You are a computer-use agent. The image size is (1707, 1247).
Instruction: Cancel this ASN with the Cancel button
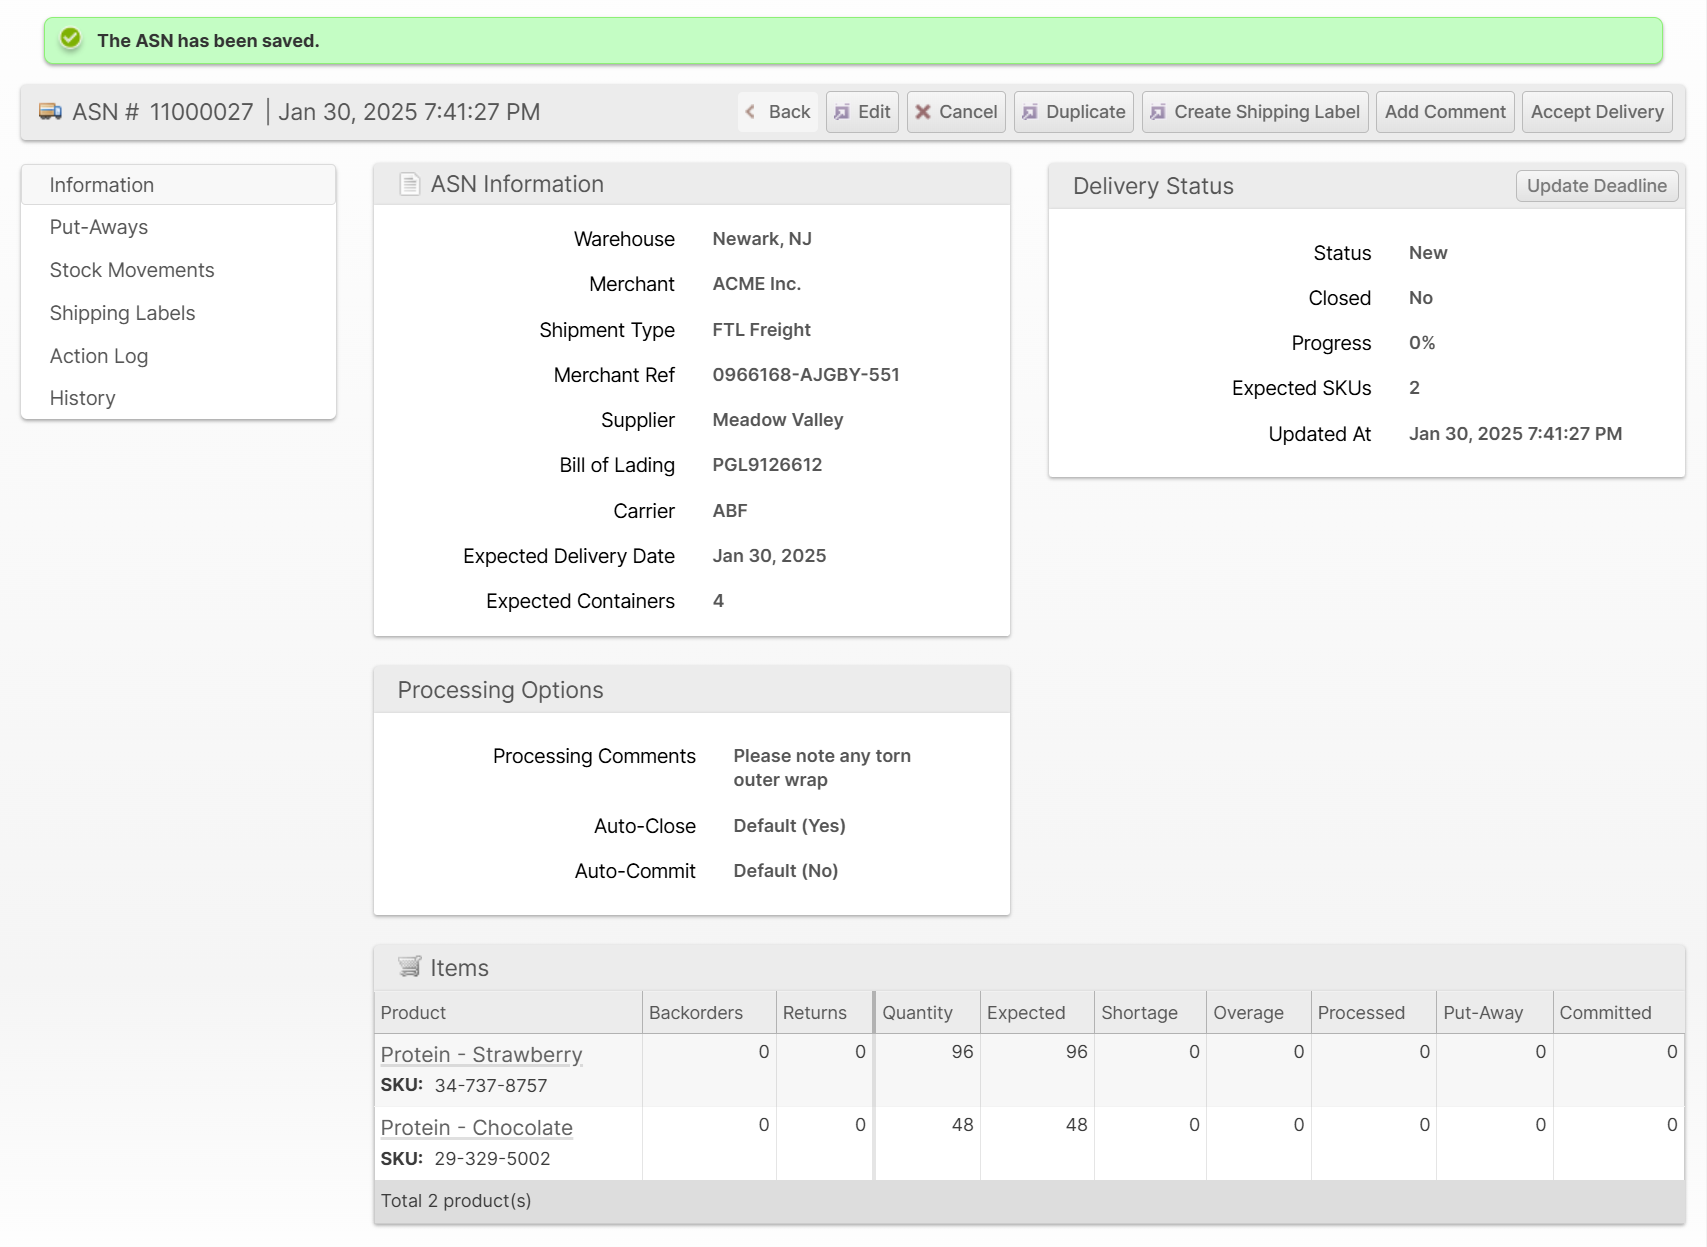pyautogui.click(x=956, y=112)
